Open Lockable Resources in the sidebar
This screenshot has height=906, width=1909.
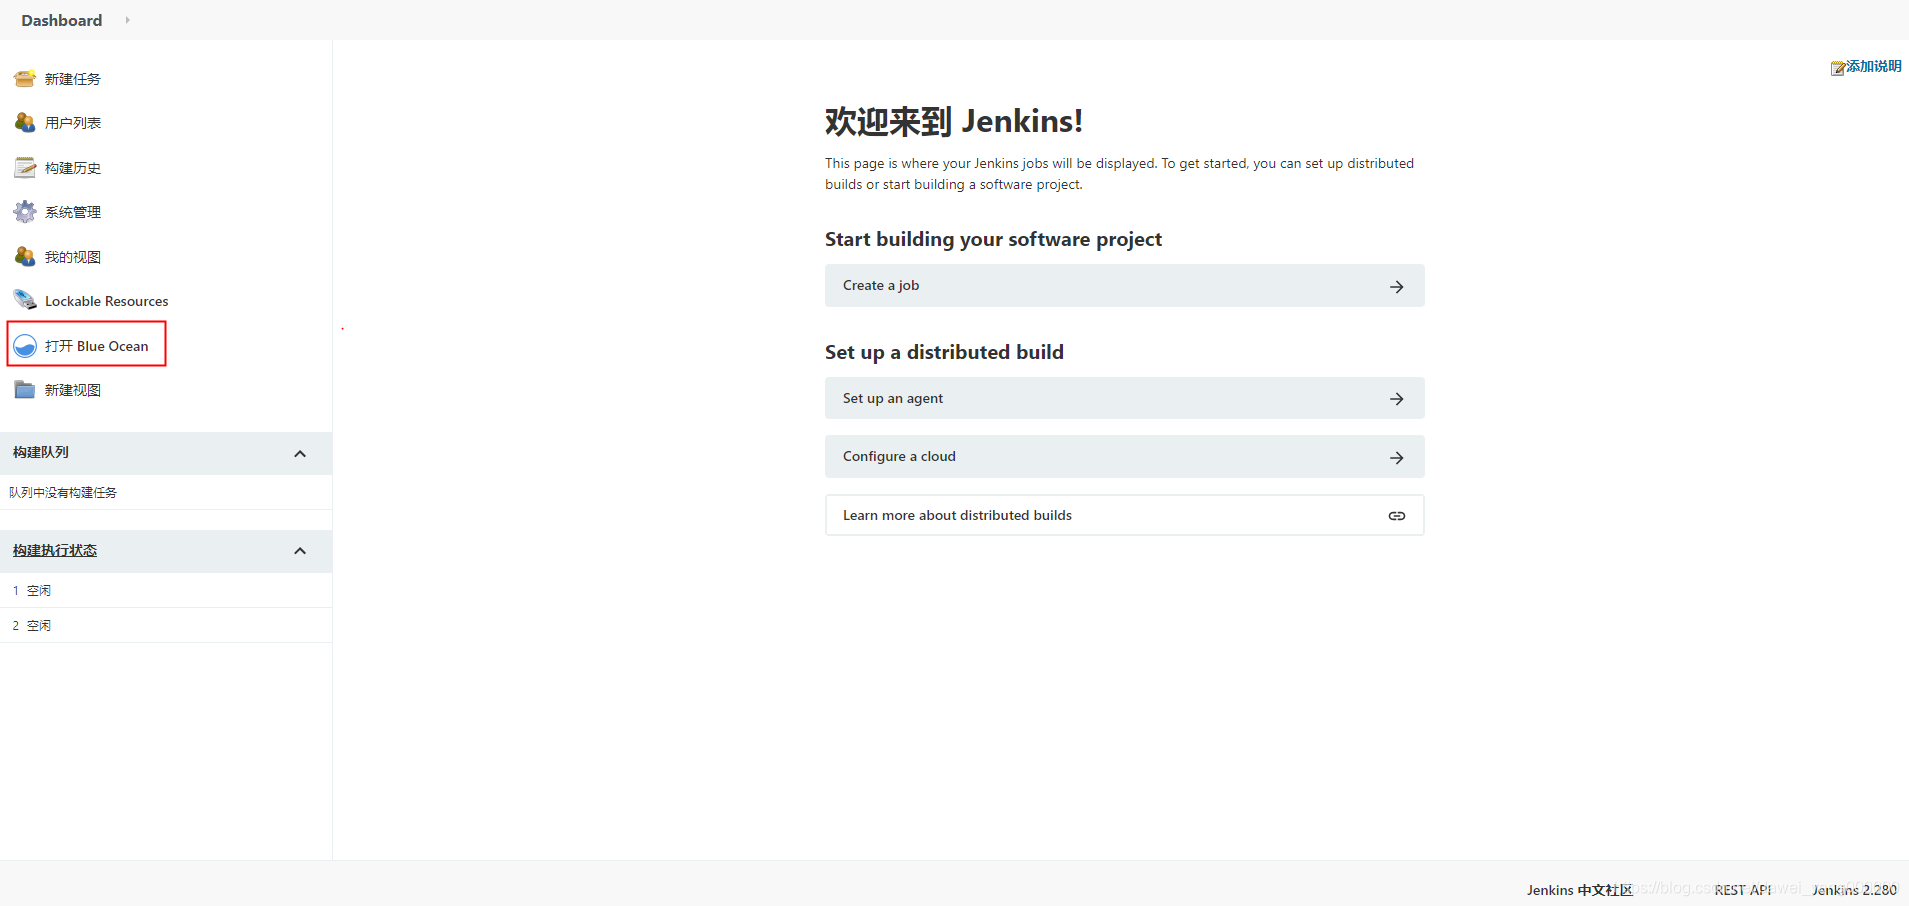[x=107, y=301]
